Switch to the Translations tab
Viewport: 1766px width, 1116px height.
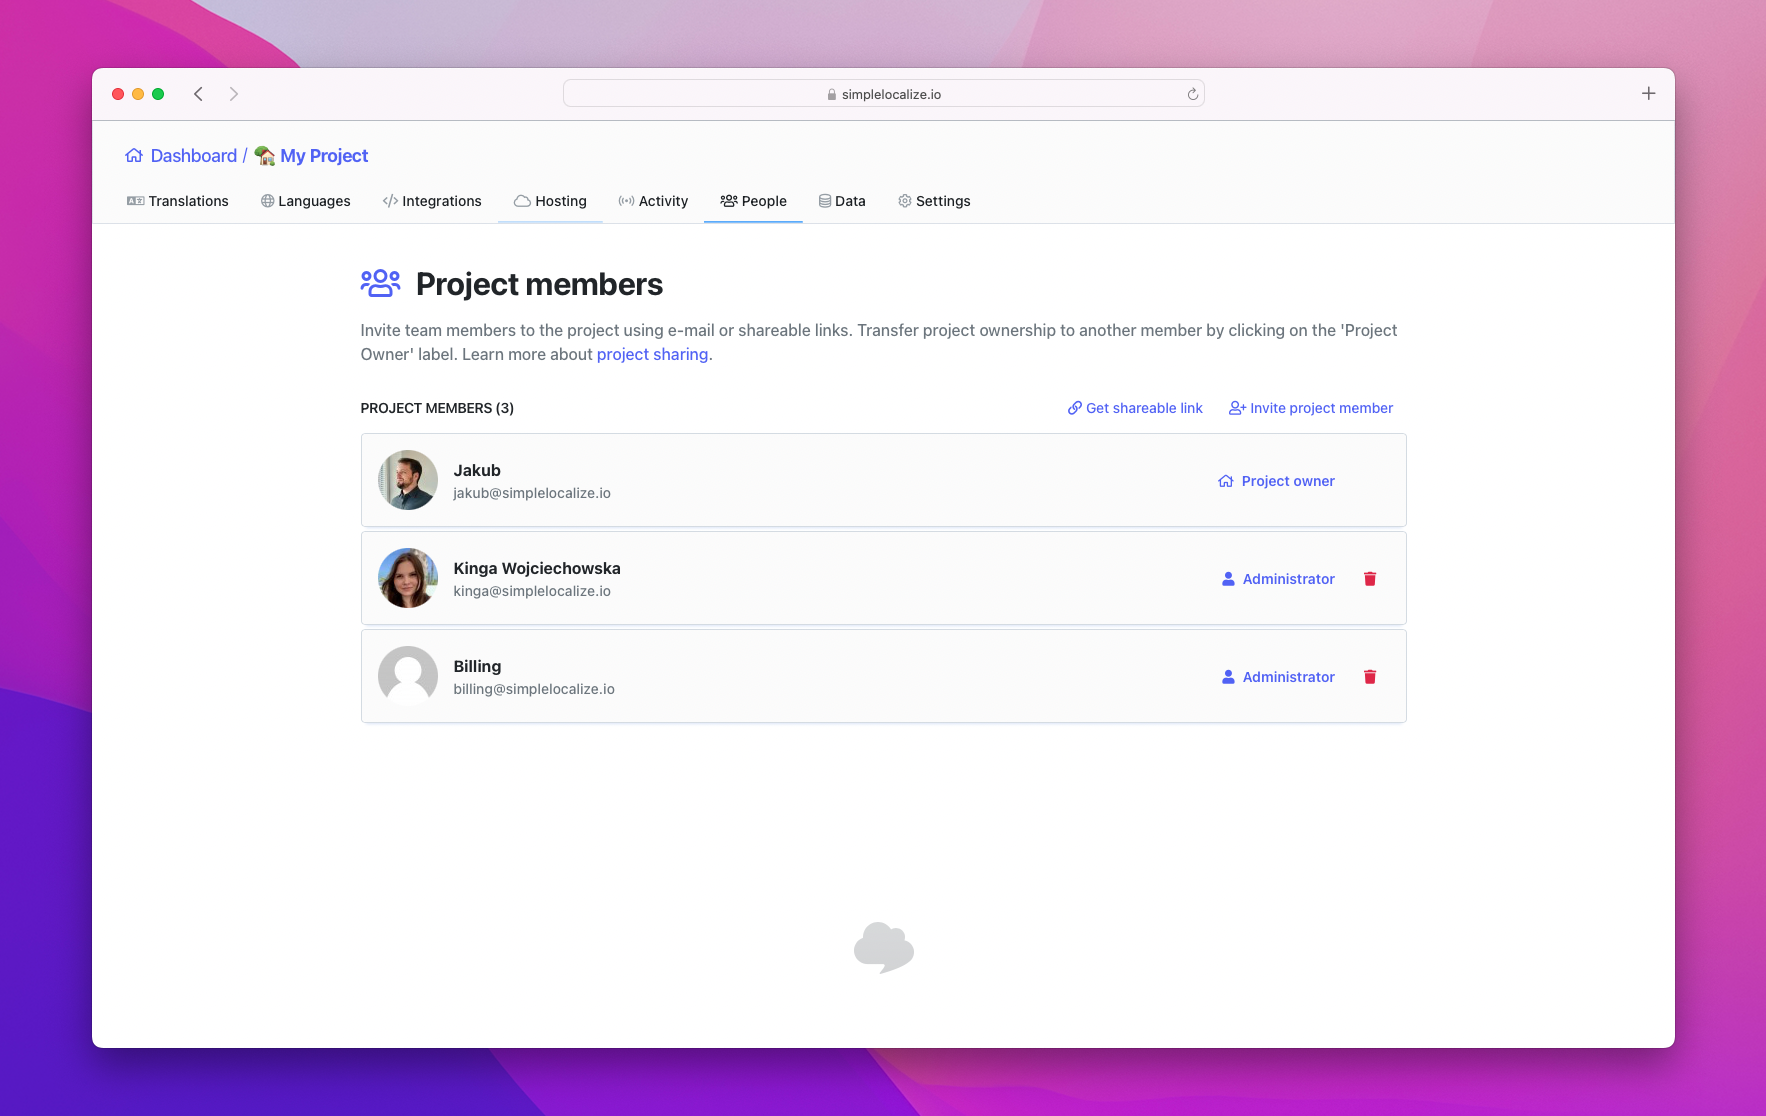pos(178,201)
